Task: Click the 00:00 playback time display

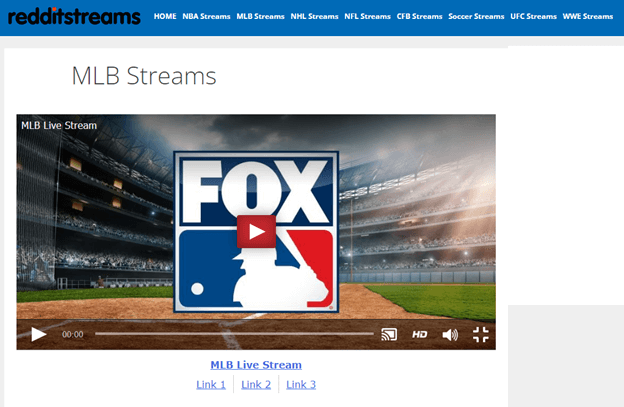Action: click(x=72, y=334)
